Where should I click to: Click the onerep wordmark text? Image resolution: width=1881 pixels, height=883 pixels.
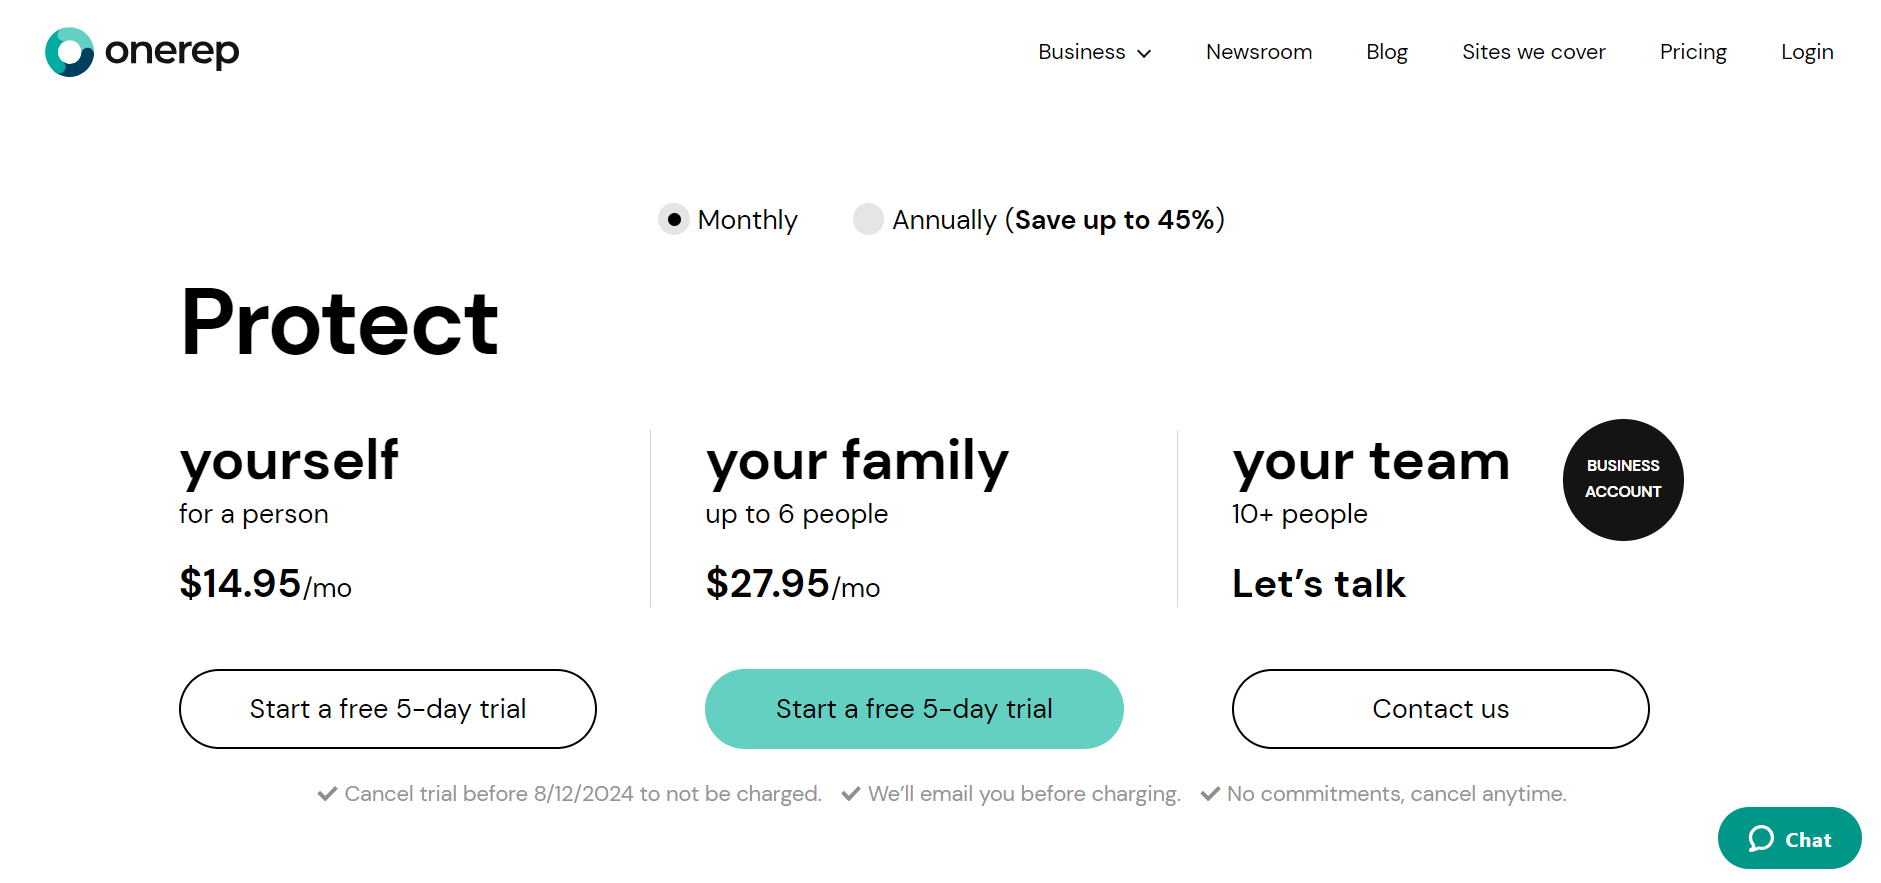172,52
